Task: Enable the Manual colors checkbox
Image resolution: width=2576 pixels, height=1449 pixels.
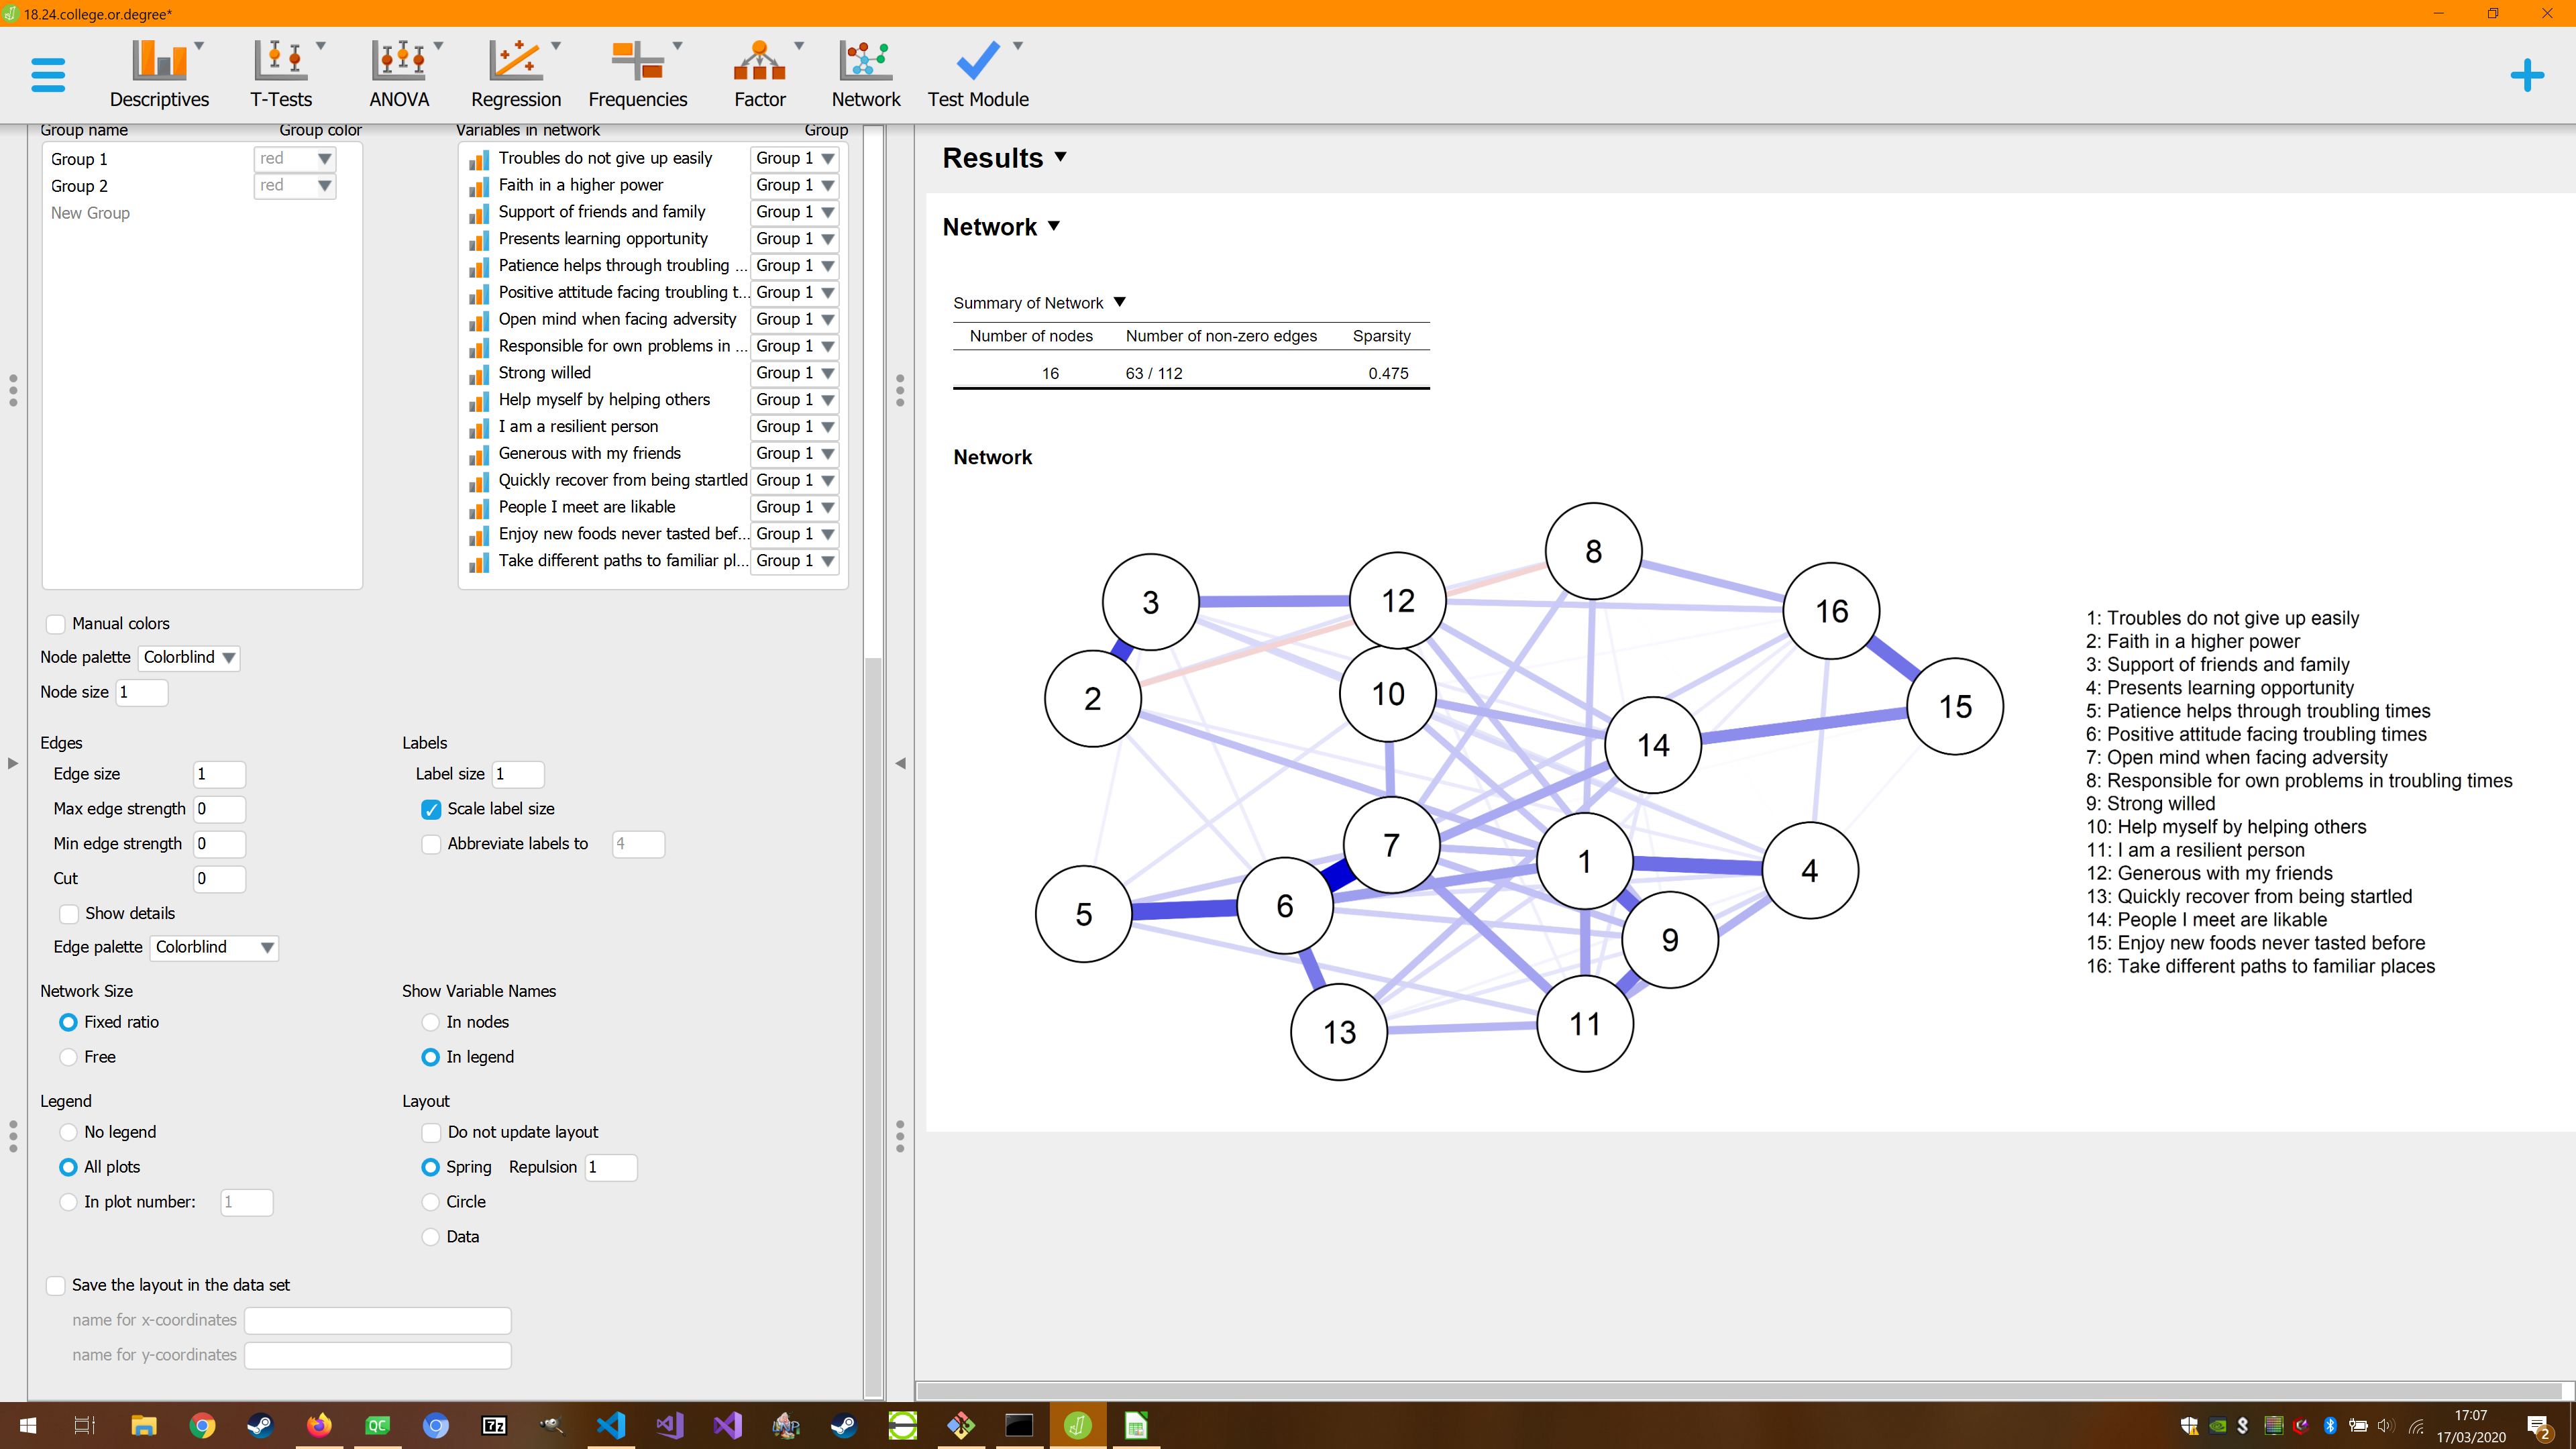Action: click(56, 623)
